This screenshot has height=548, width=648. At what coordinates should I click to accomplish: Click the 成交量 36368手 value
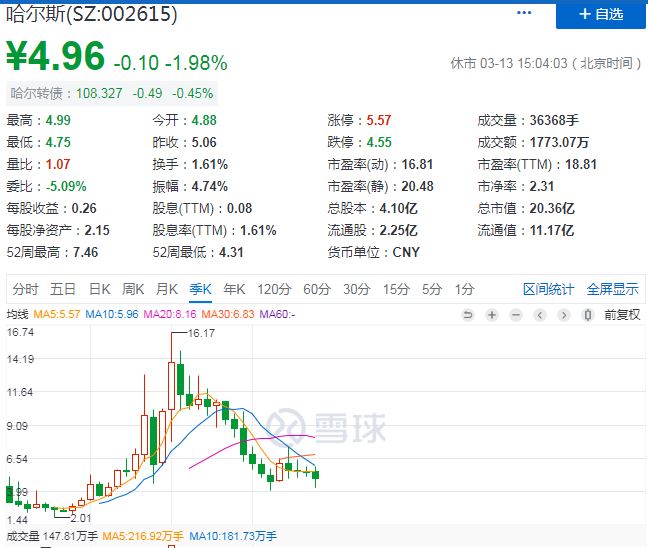click(x=554, y=120)
